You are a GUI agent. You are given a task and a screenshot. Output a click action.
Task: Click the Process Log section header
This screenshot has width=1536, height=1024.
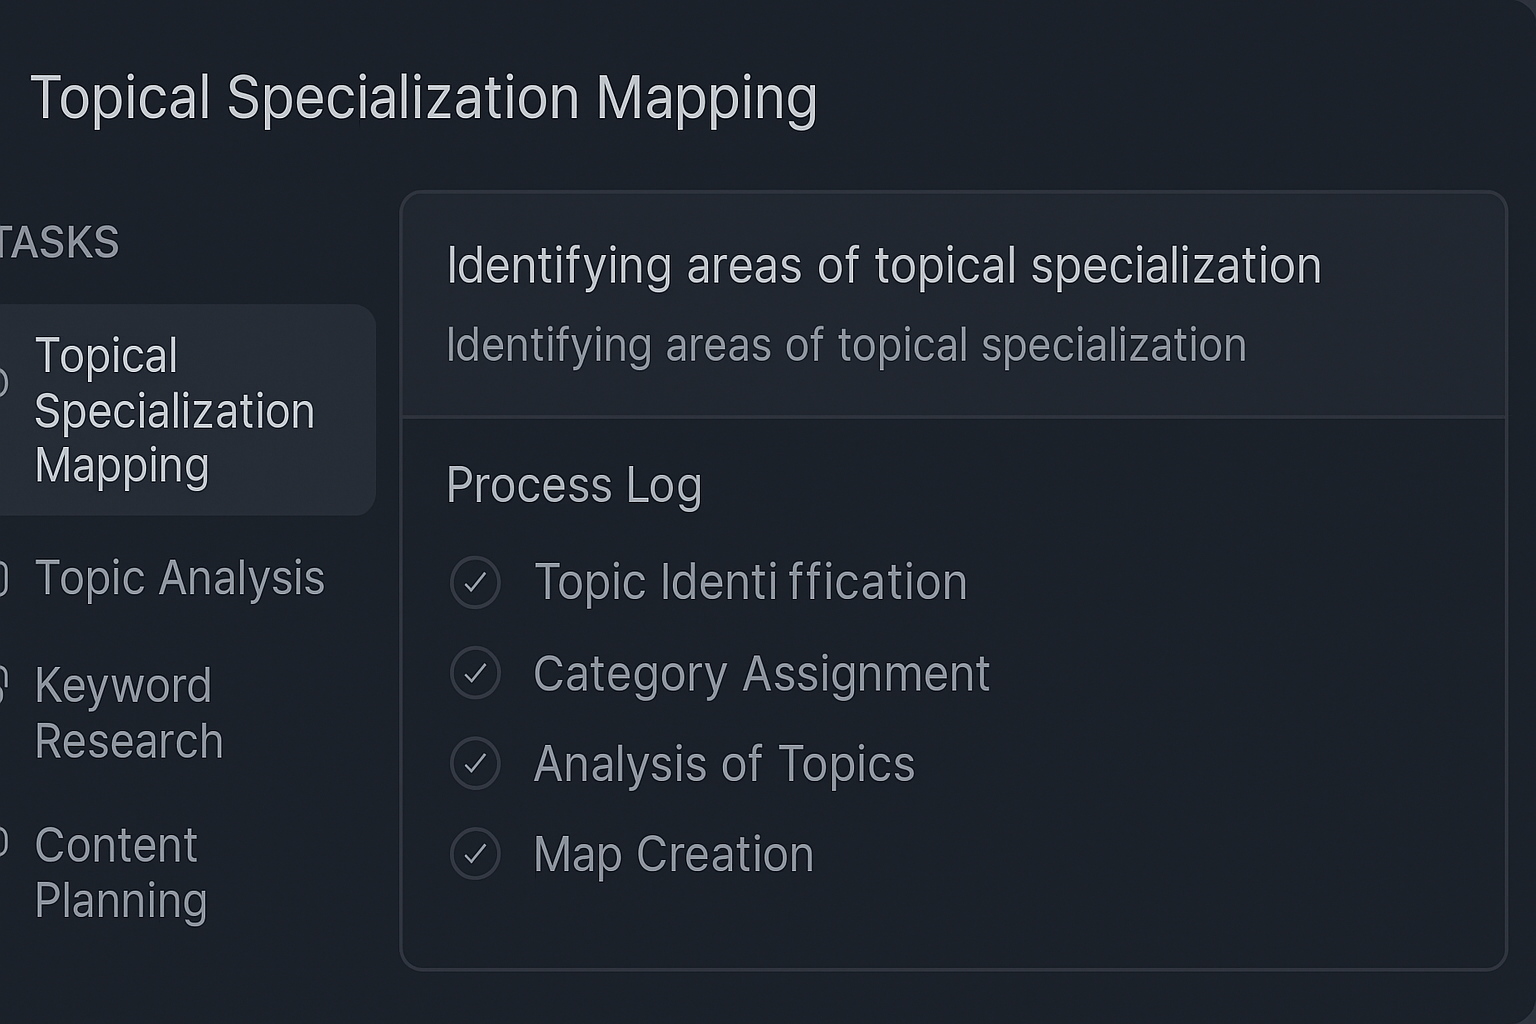(x=574, y=486)
